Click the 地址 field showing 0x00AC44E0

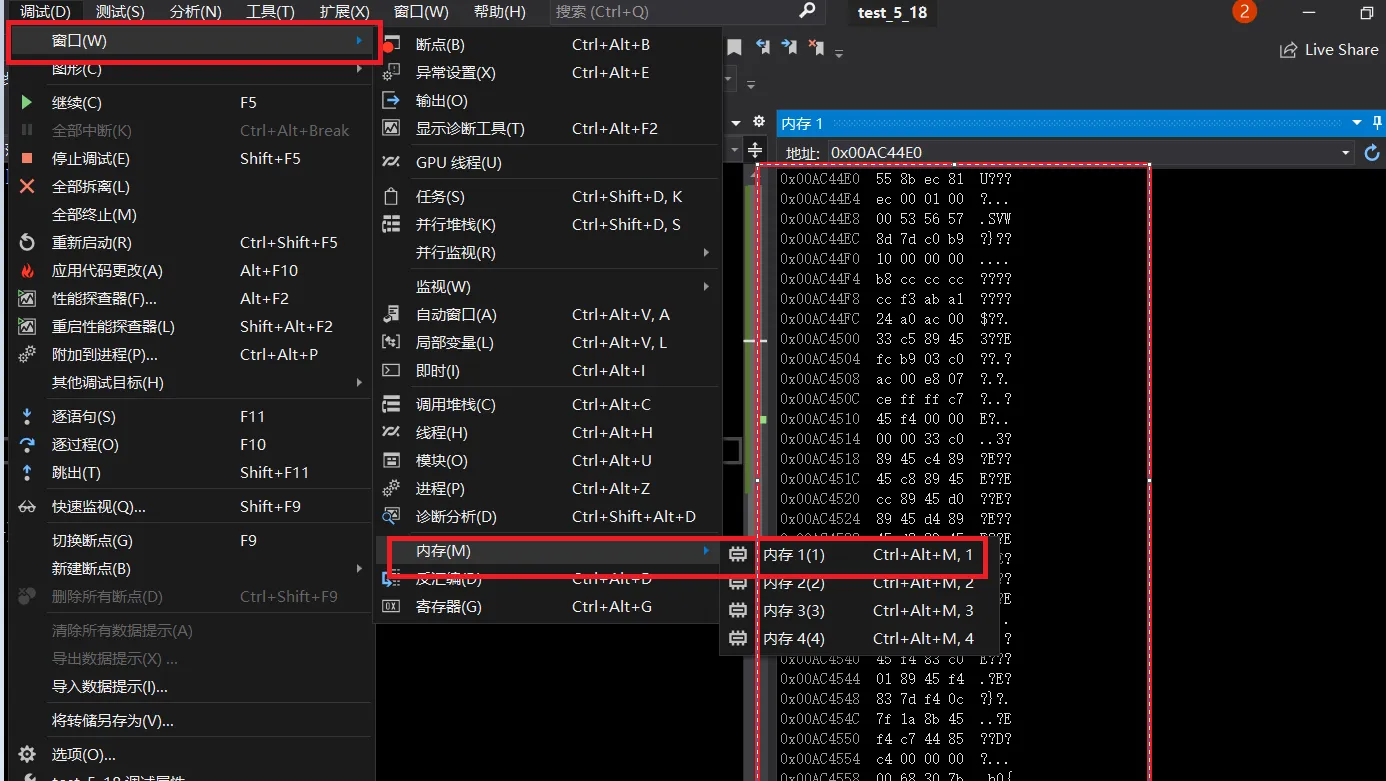(x=1090, y=153)
